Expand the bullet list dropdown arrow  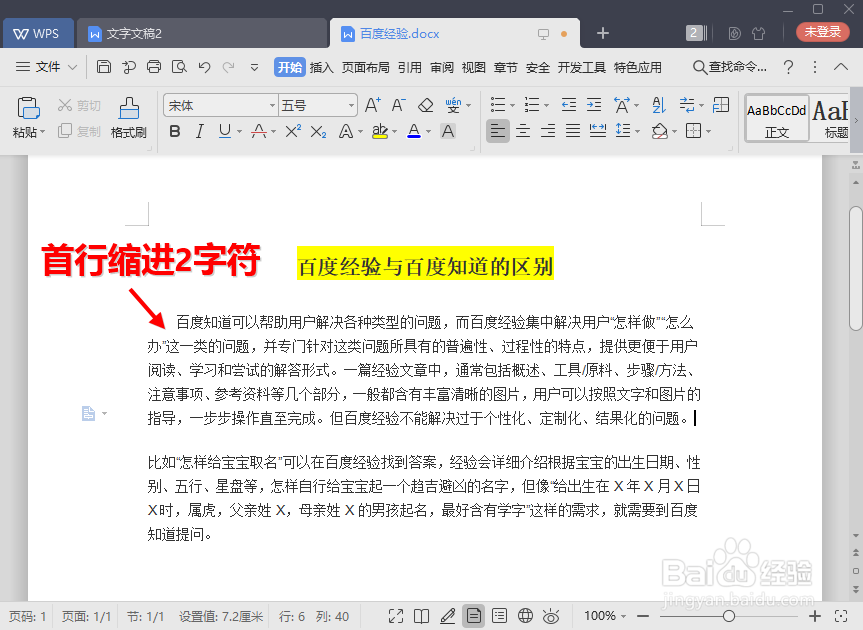point(512,105)
